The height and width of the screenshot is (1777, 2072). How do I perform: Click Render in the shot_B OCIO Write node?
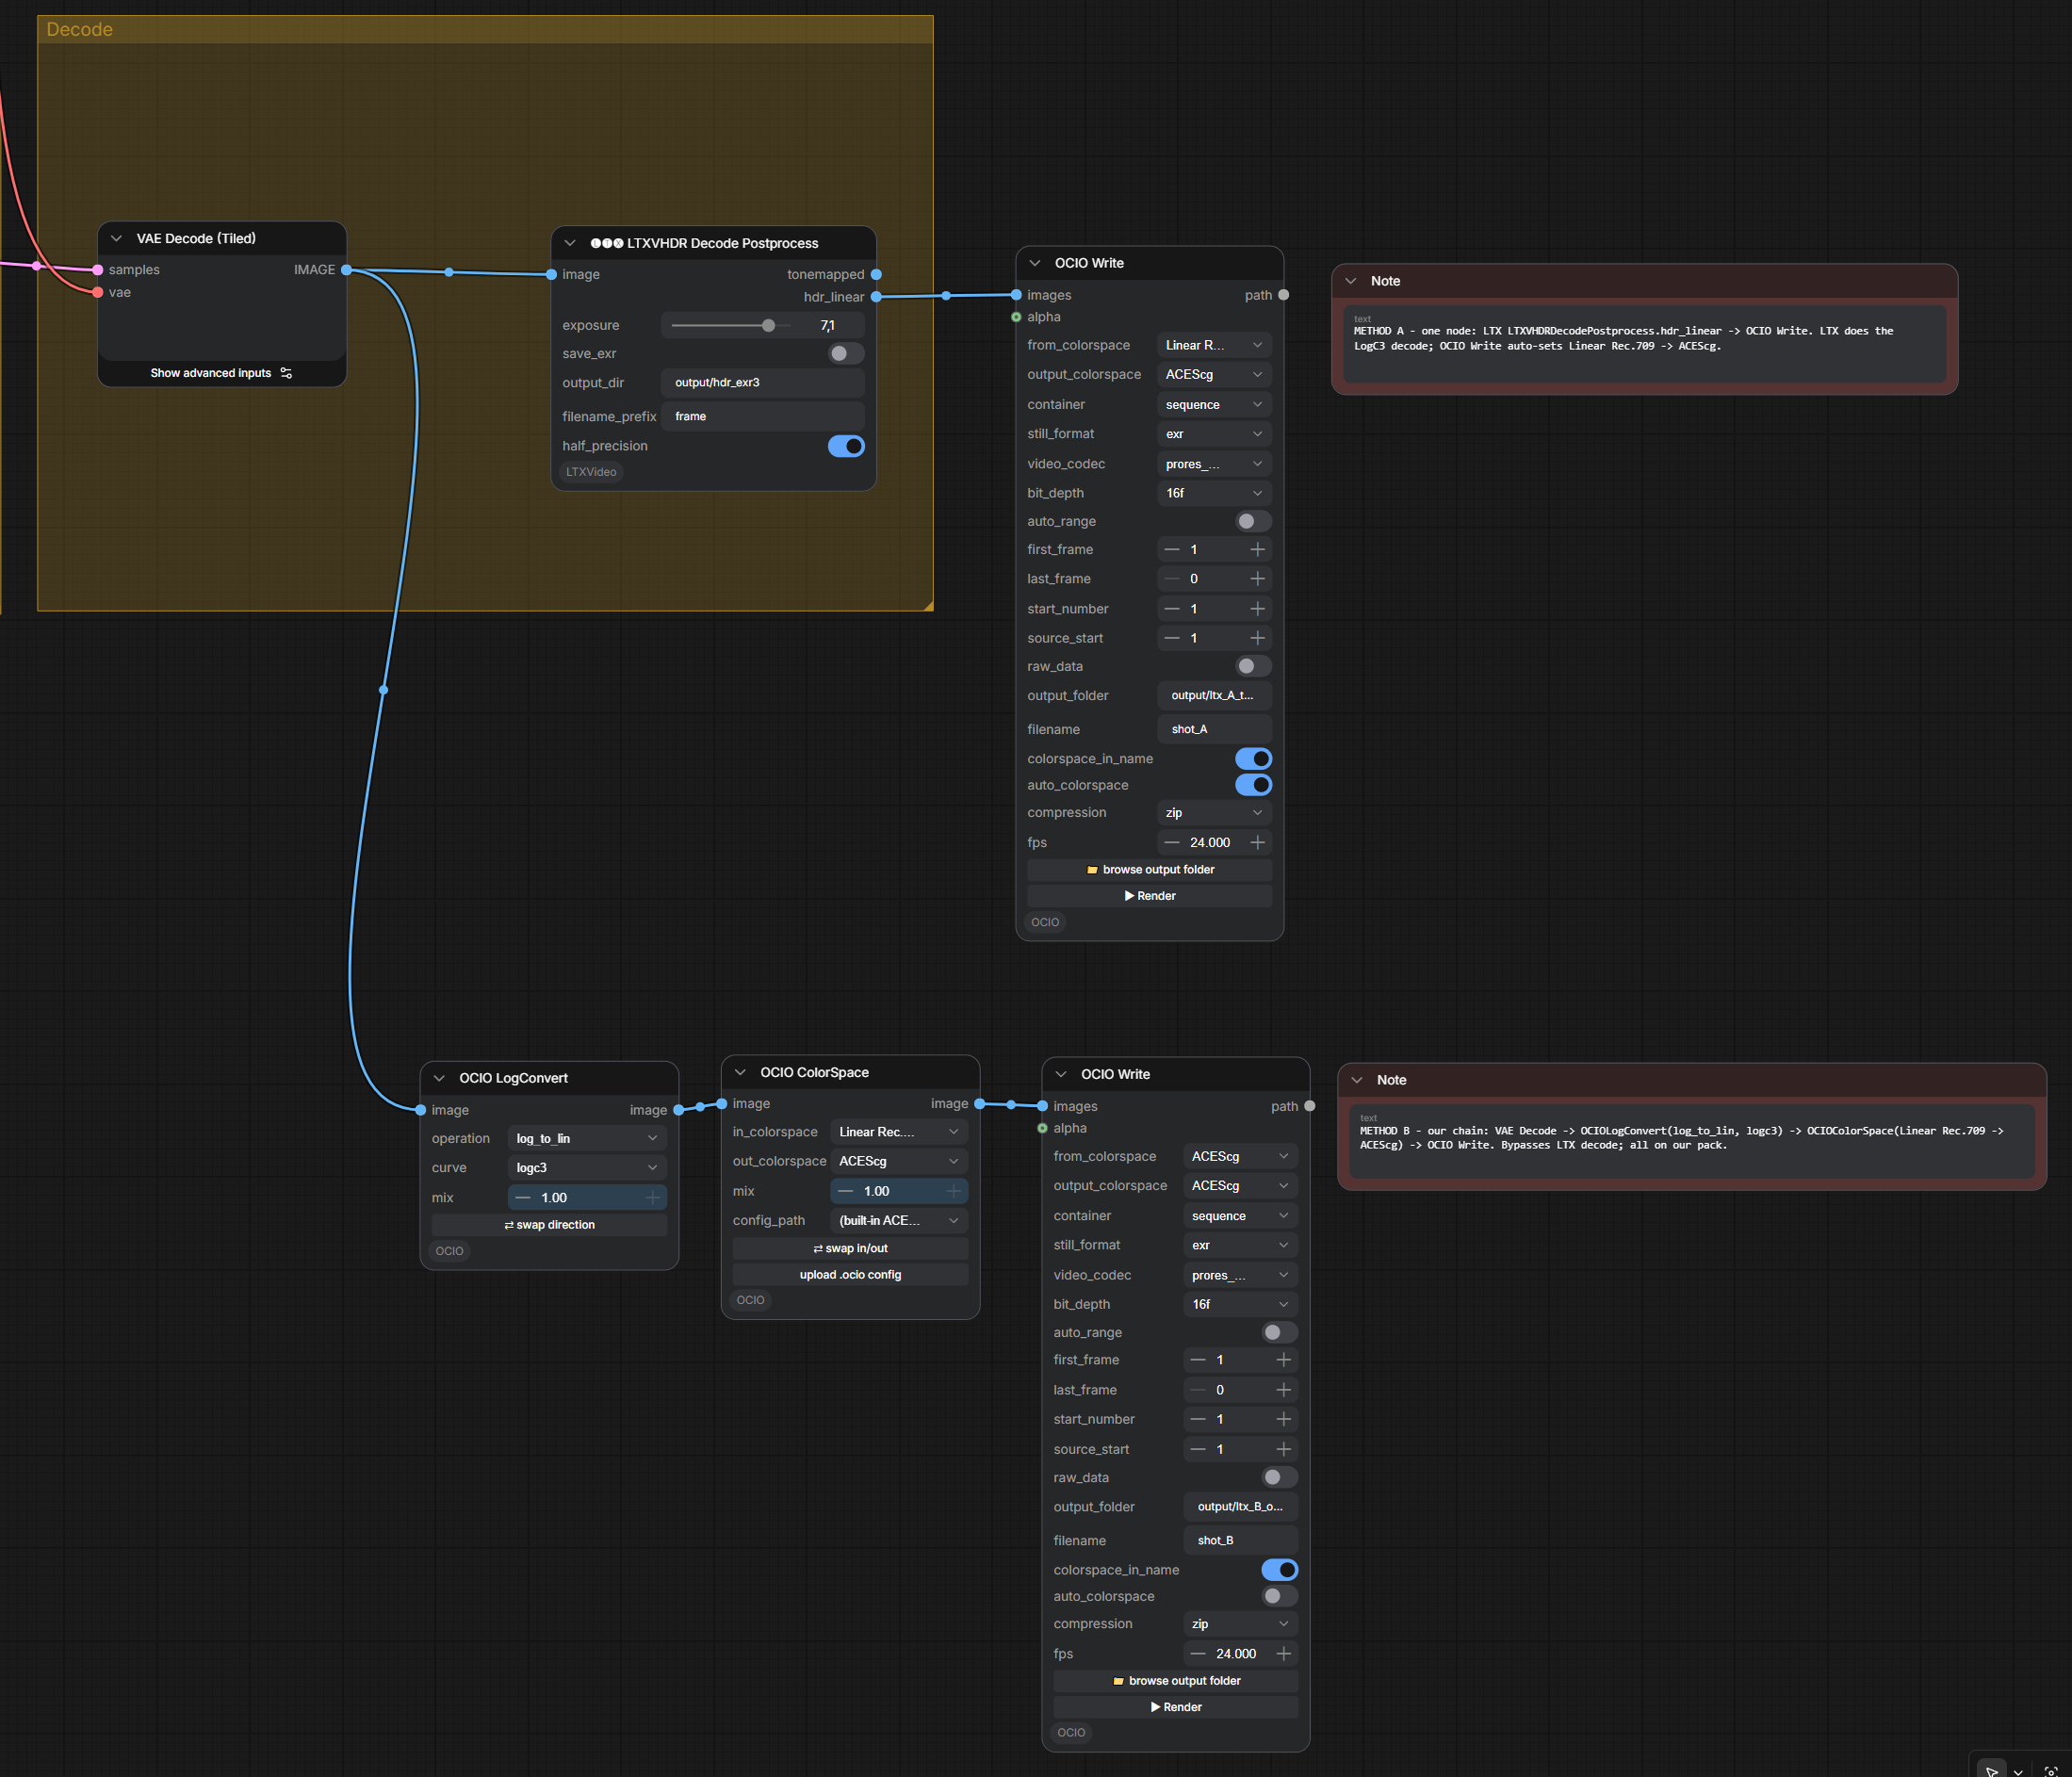pos(1175,1707)
